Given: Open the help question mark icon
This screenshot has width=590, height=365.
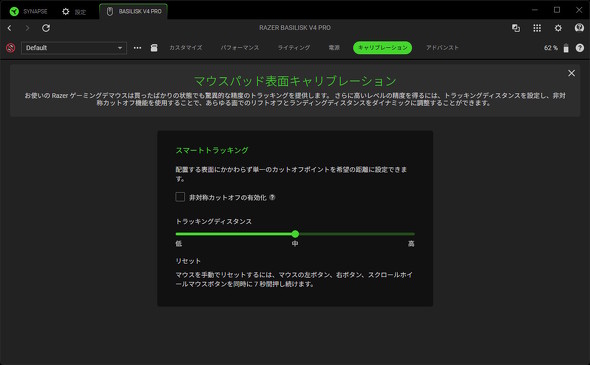Looking at the screenshot, I should tap(580, 48).
